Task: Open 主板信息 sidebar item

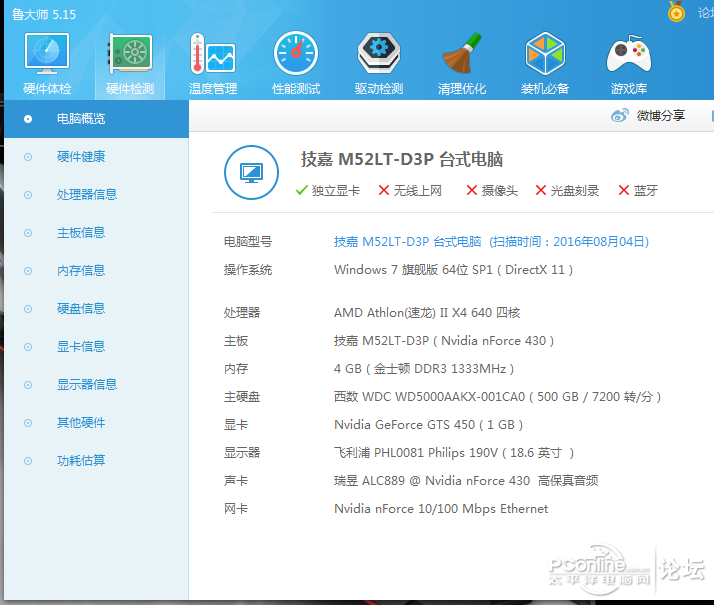Action: [x=97, y=233]
